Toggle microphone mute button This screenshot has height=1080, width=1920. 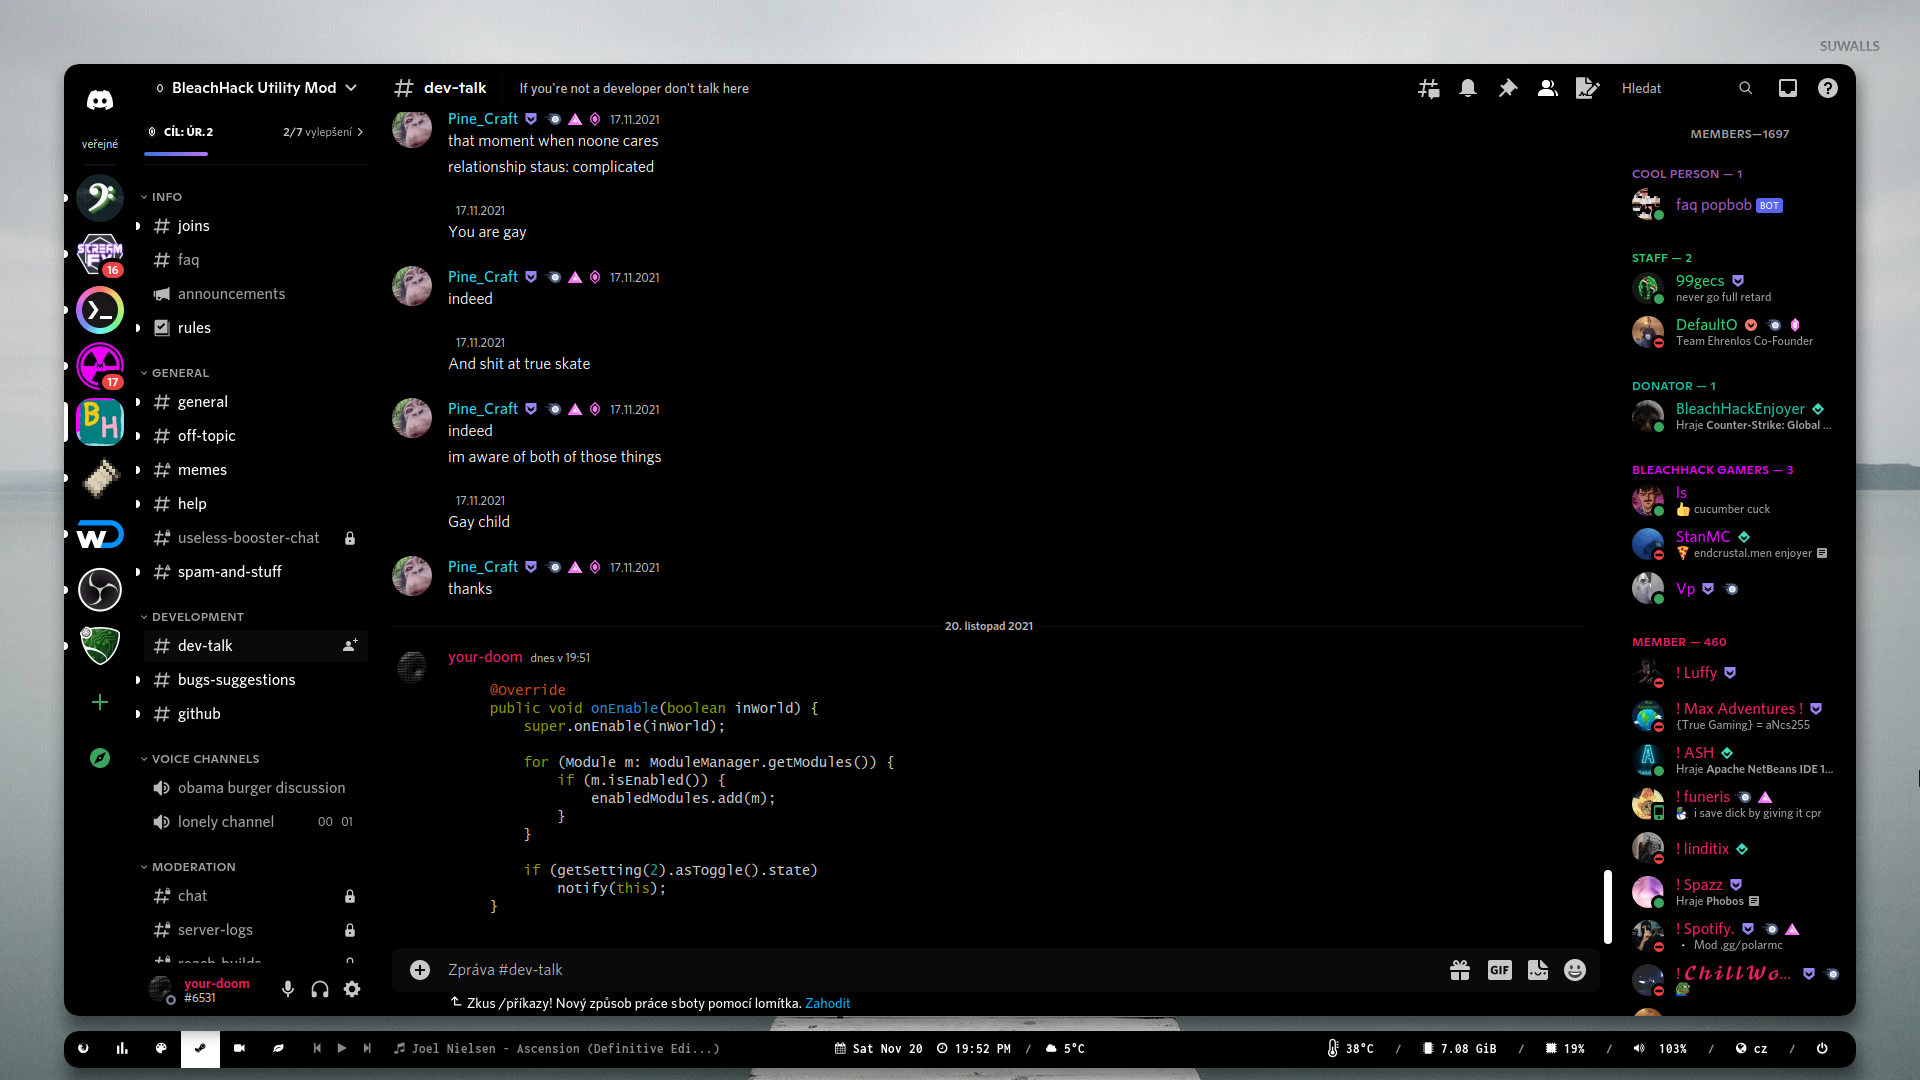(x=288, y=989)
